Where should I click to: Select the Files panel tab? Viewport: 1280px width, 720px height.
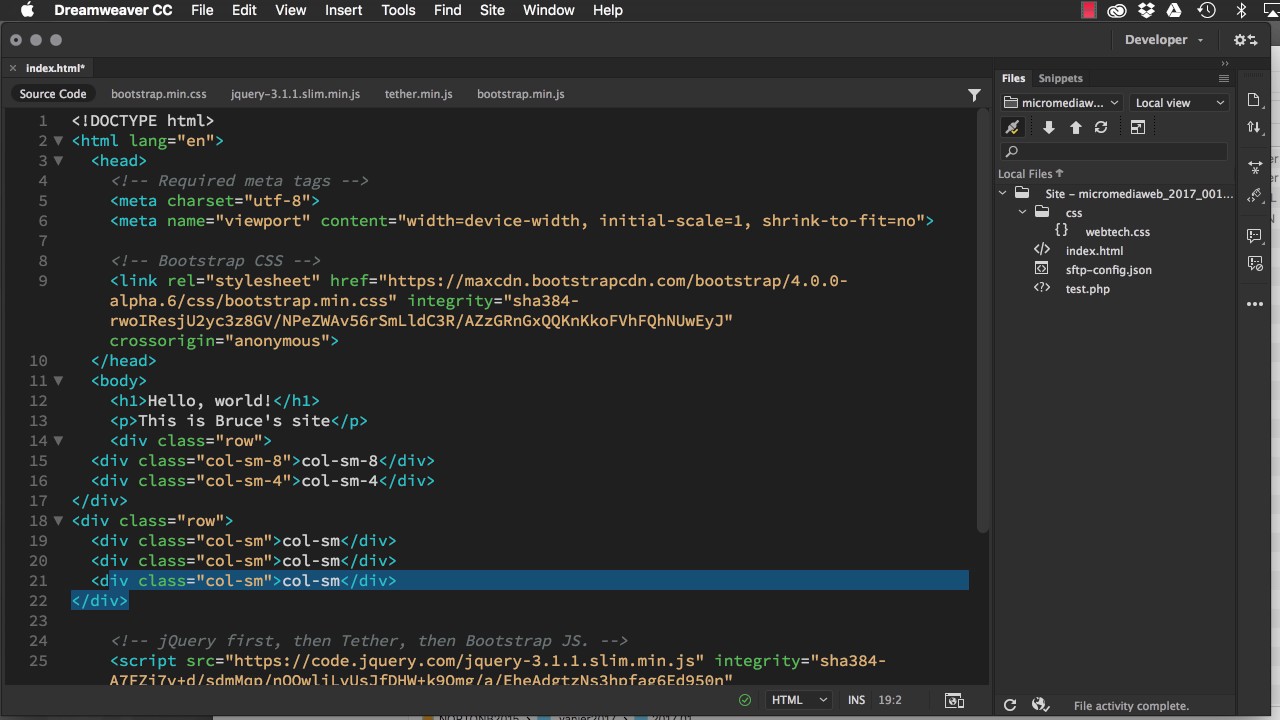coord(1013,78)
